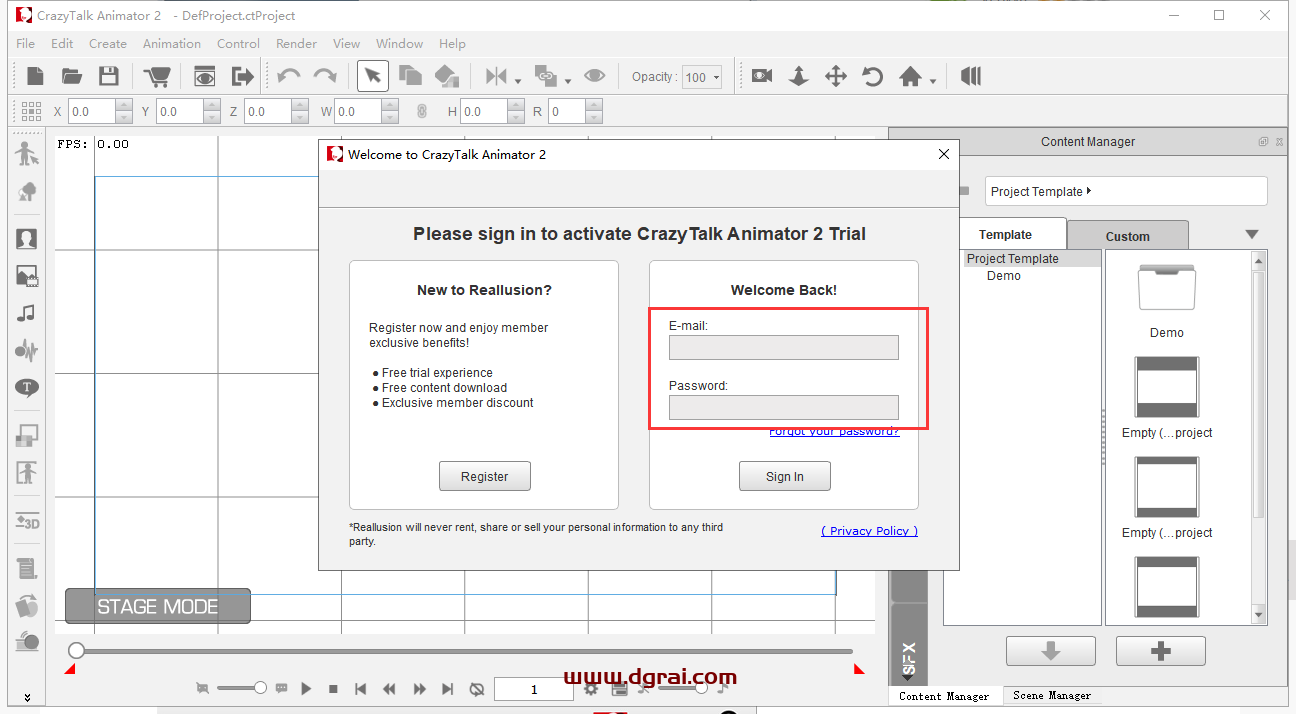Open the Privacy Policy link
The height and width of the screenshot is (714, 1296).
tap(869, 531)
